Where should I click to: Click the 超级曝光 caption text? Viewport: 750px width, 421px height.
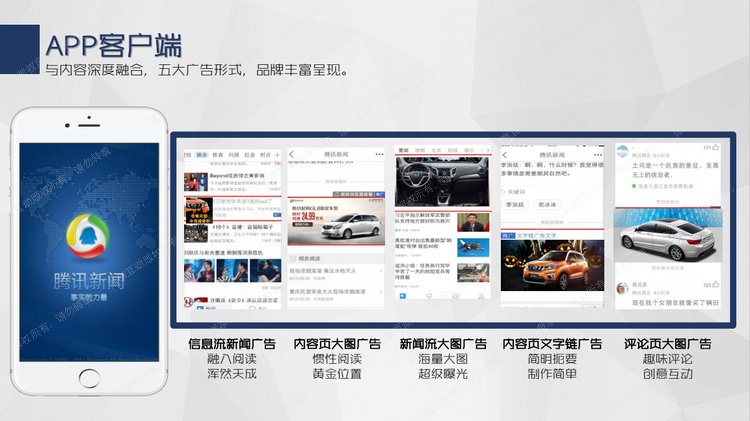tap(443, 374)
